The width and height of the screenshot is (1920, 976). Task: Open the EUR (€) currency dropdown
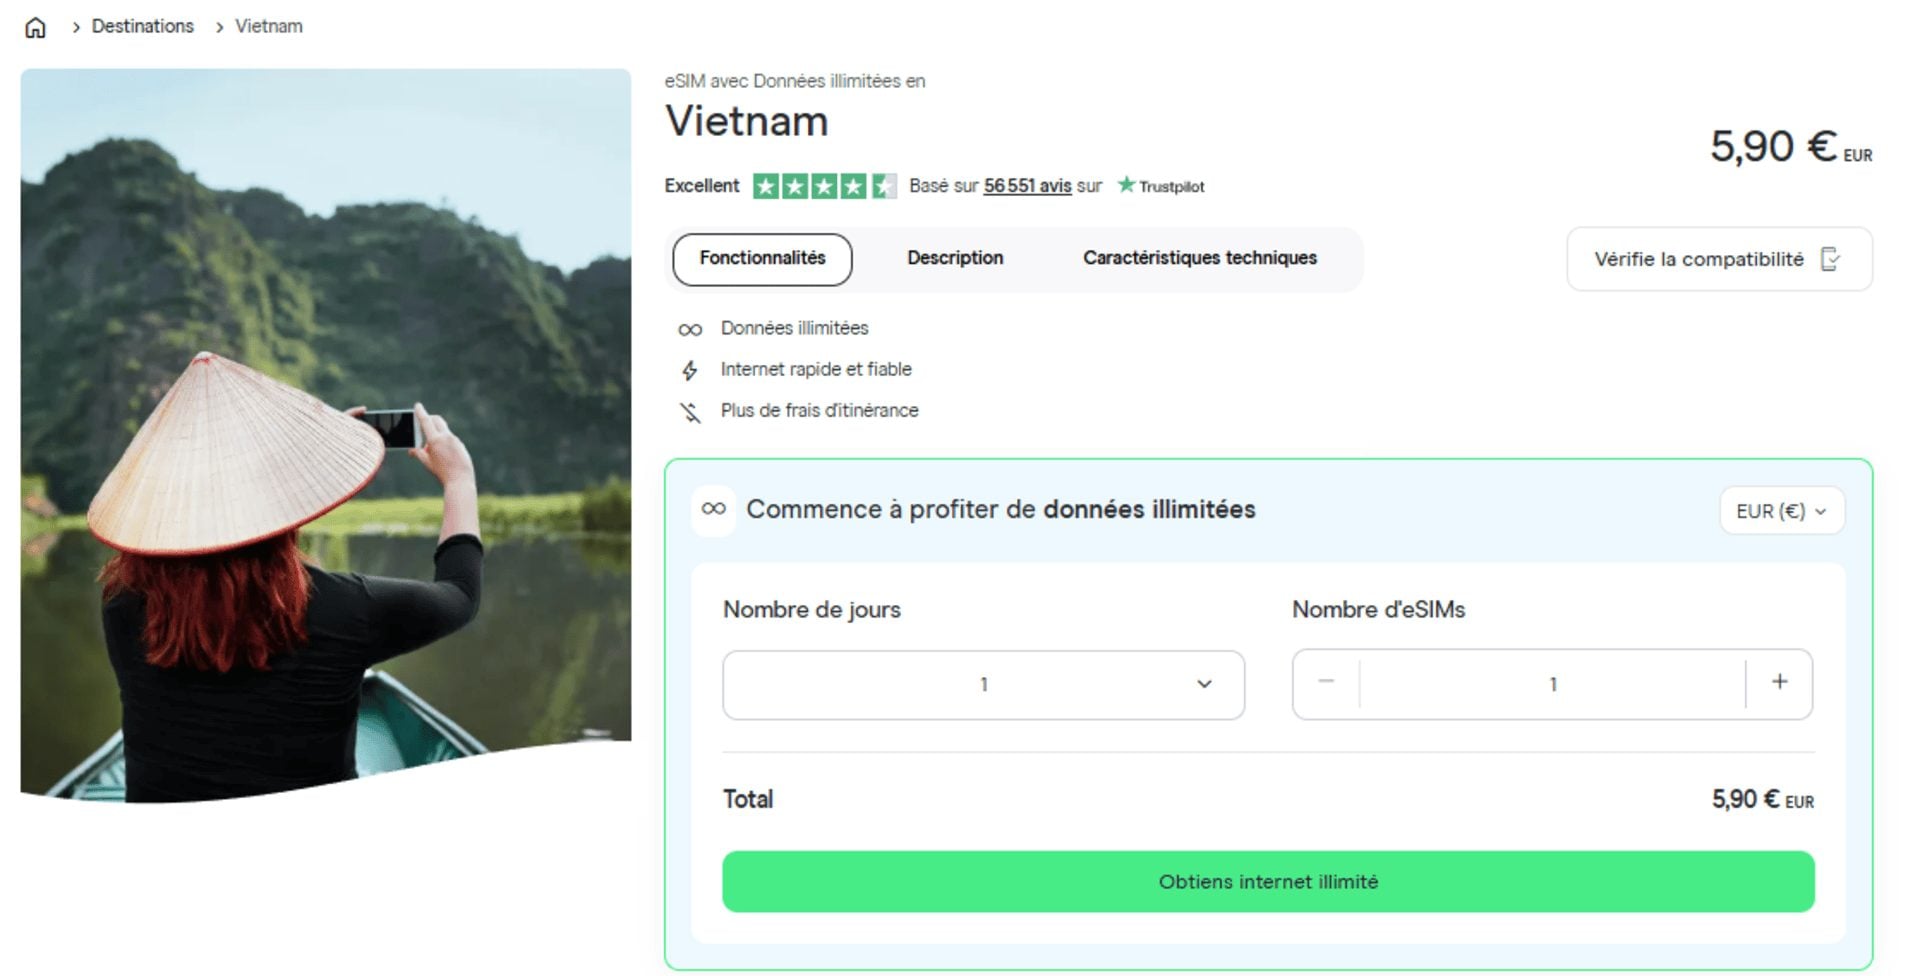(x=1781, y=510)
